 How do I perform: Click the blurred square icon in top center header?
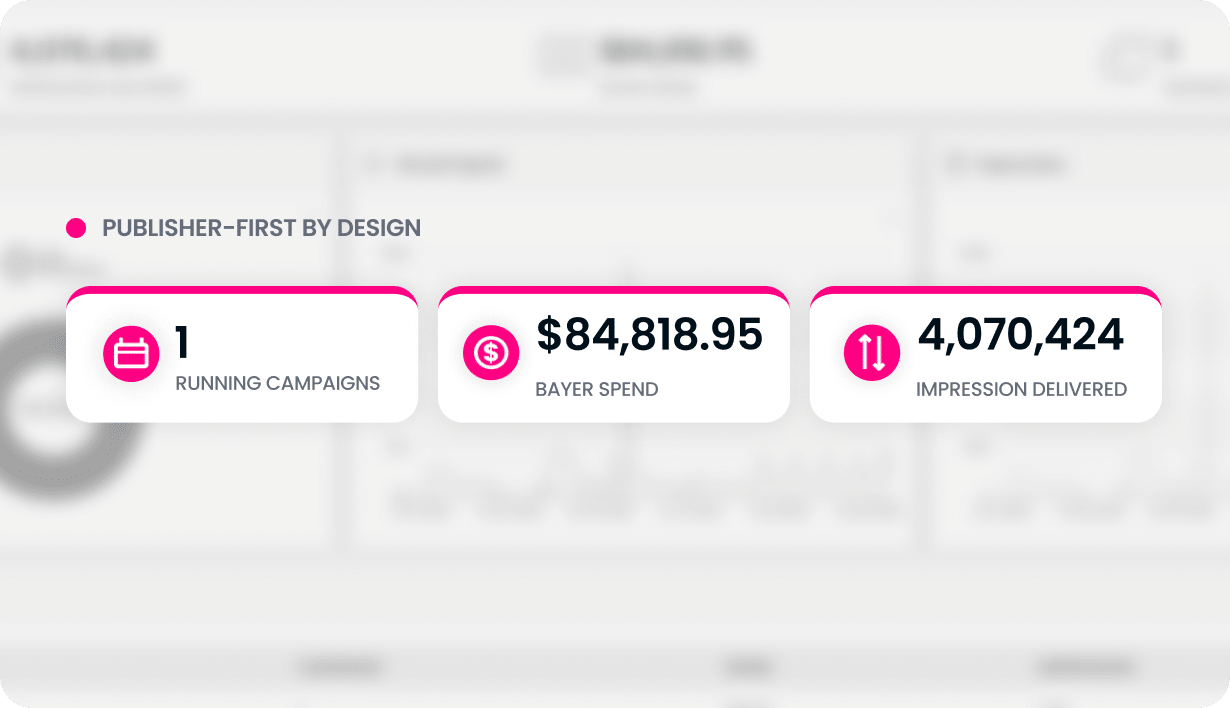pos(562,56)
